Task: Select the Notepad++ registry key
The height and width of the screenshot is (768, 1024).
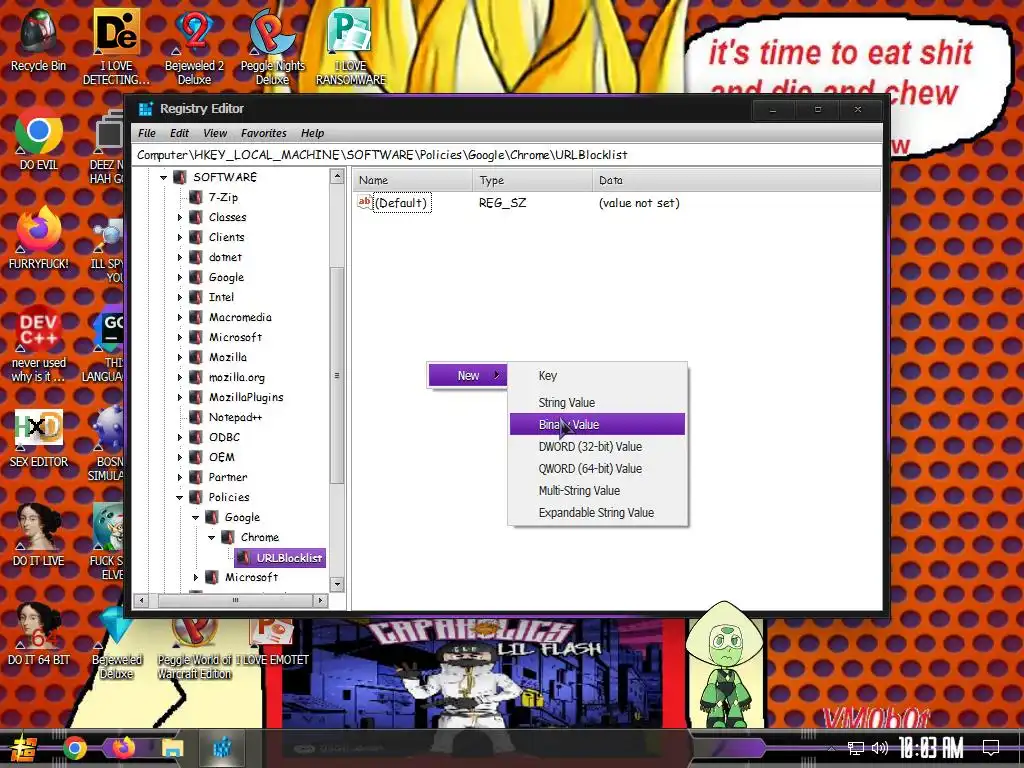Action: (235, 417)
